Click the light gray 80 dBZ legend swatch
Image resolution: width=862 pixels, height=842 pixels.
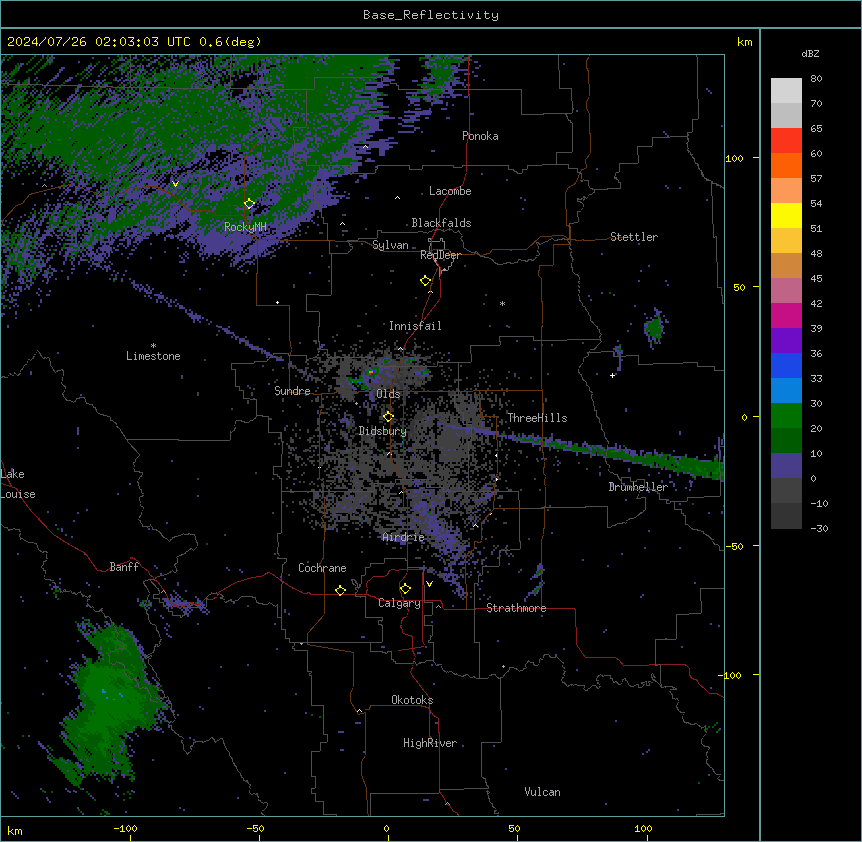coord(786,91)
